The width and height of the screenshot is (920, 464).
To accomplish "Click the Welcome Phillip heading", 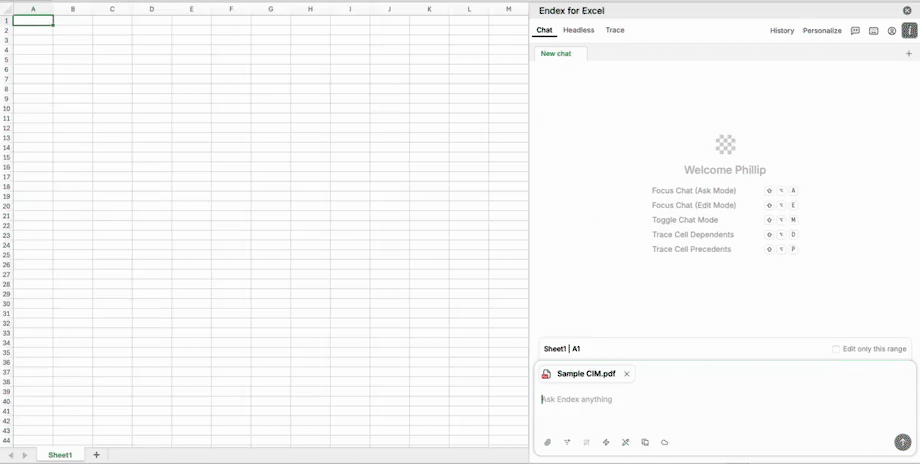I will (x=725, y=170).
